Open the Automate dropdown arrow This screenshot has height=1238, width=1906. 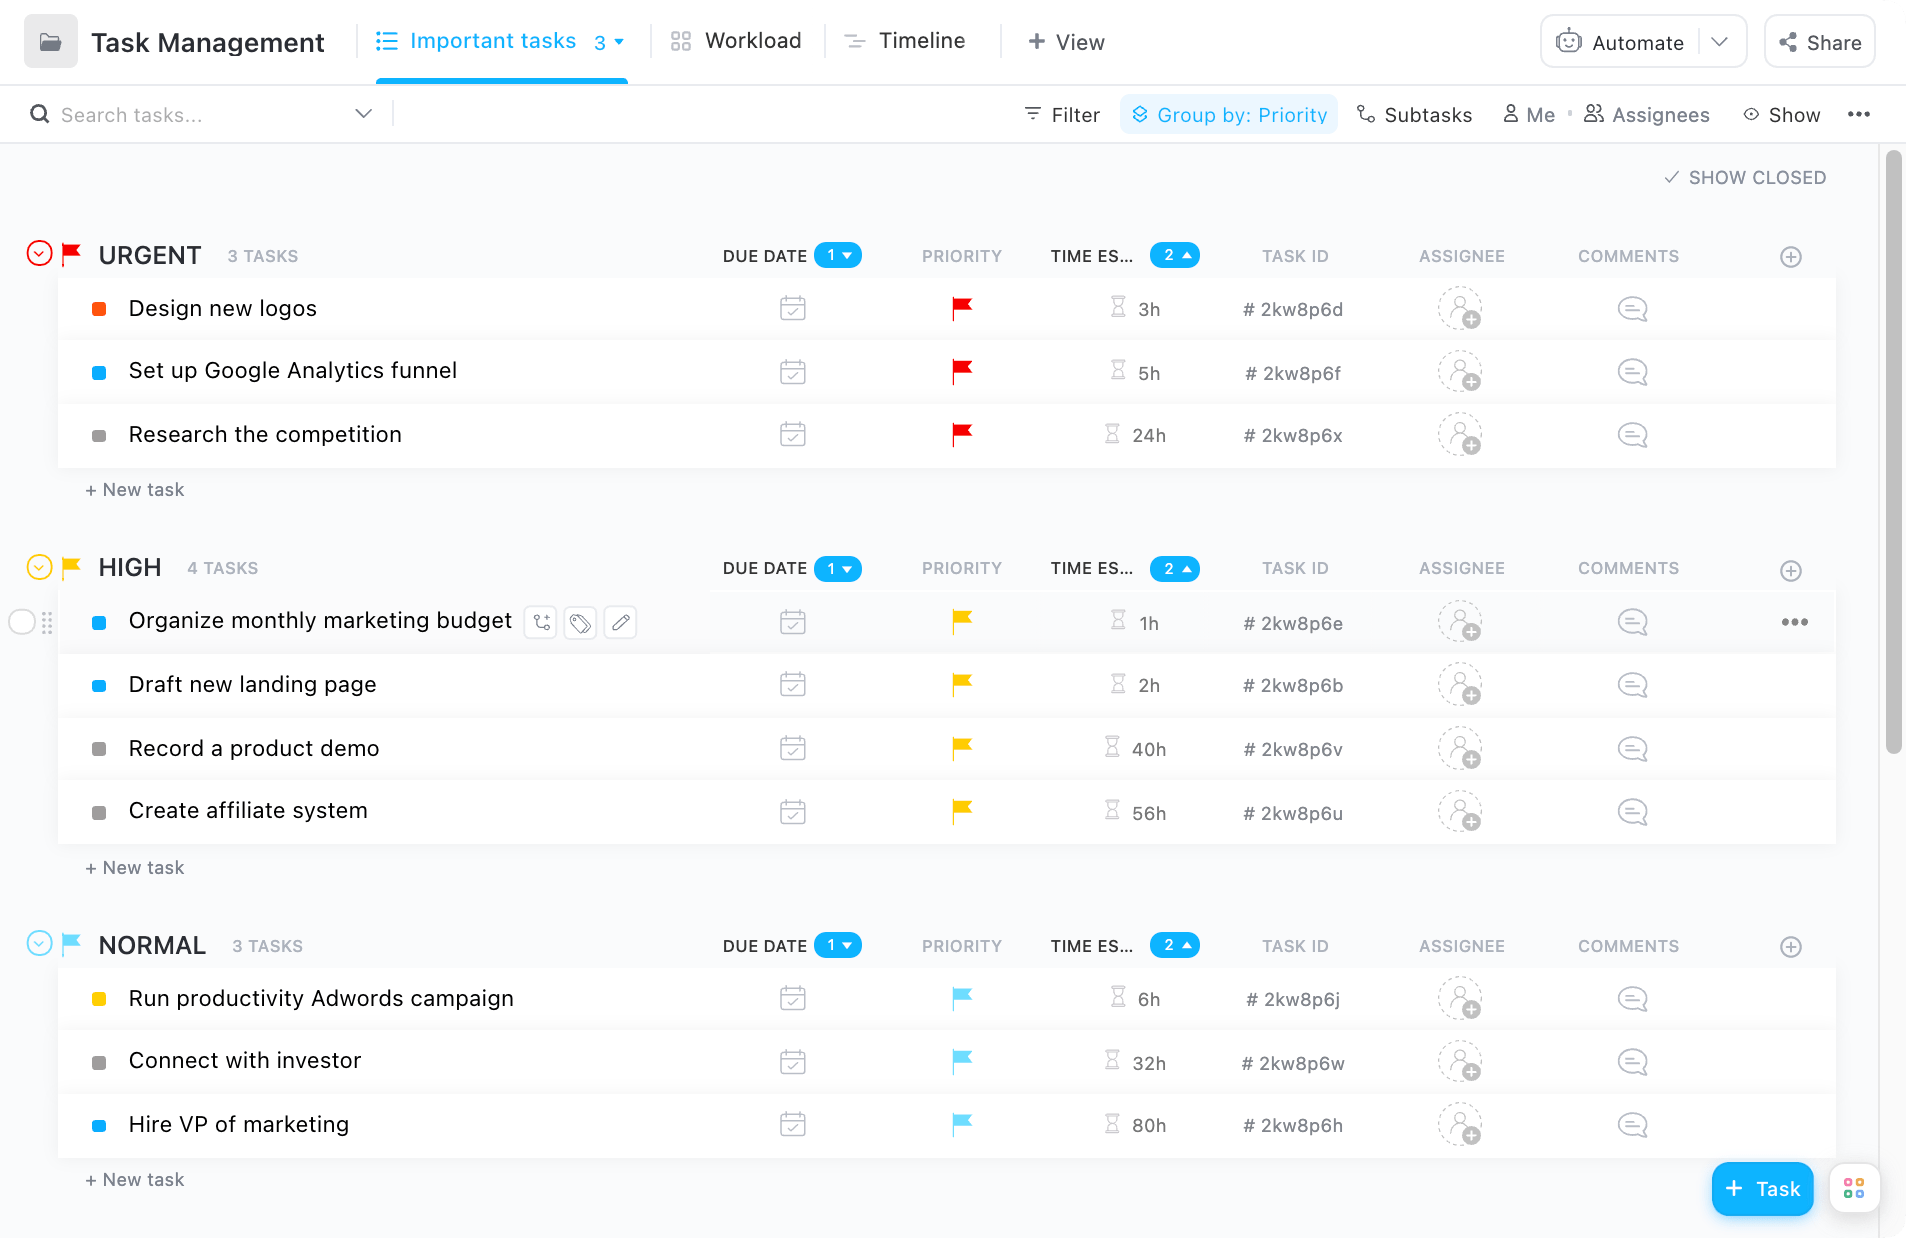1720,42
